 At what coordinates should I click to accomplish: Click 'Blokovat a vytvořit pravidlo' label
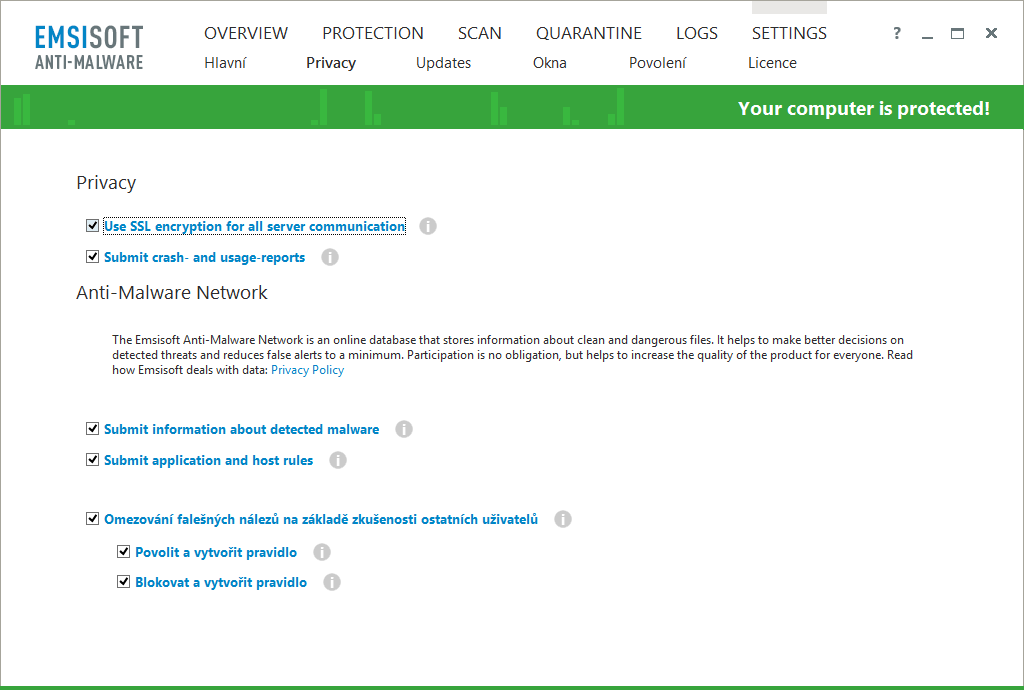[x=221, y=582]
